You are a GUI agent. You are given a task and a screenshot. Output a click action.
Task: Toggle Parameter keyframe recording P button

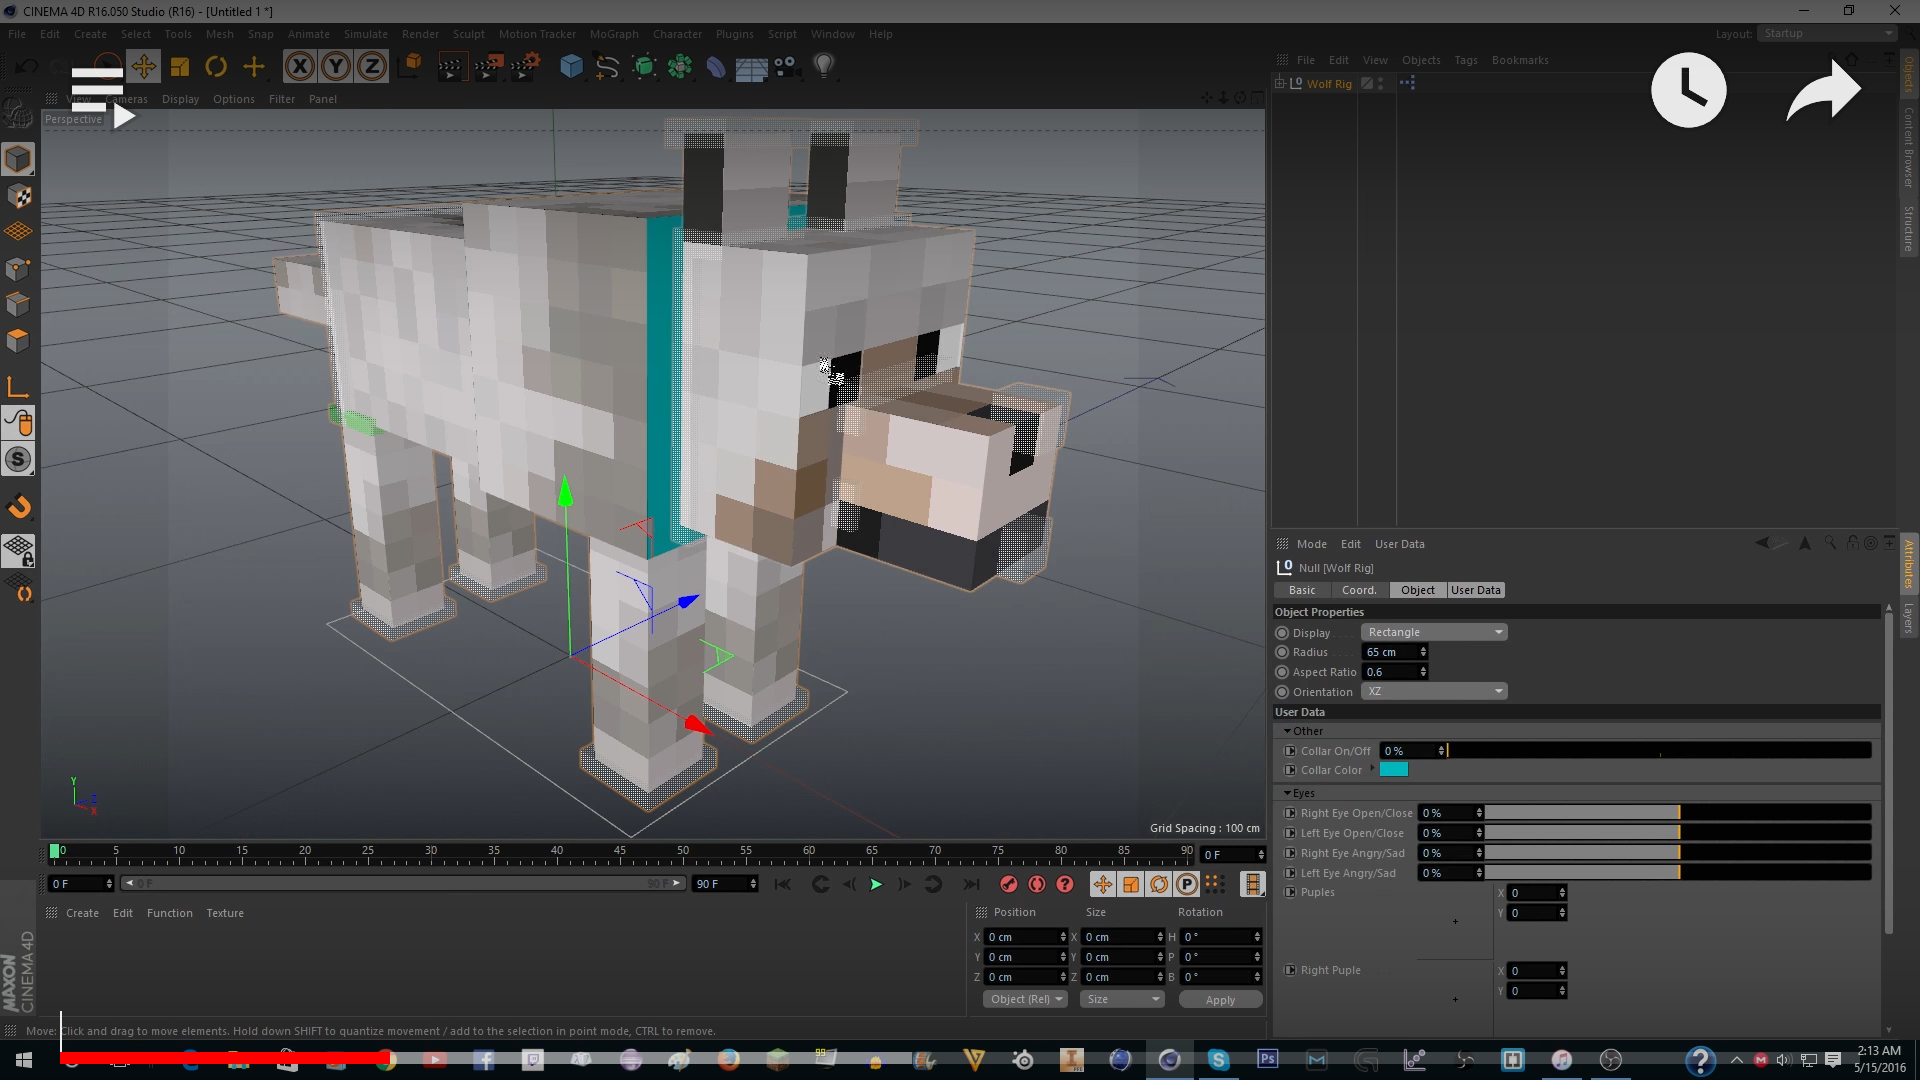click(1186, 884)
